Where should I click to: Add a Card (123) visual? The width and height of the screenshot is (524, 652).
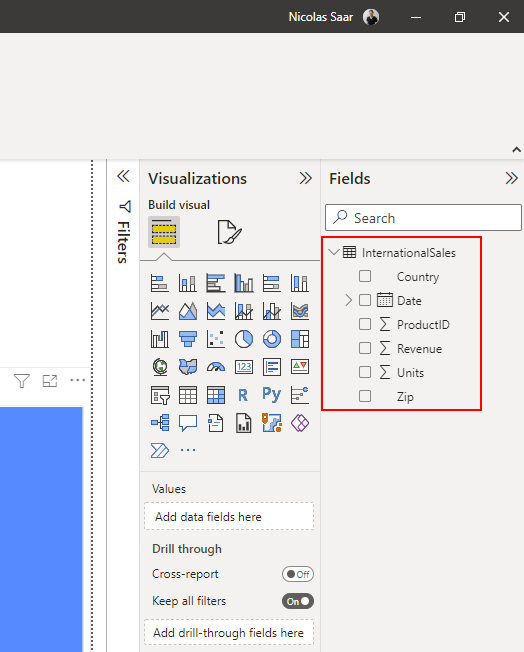[244, 367]
